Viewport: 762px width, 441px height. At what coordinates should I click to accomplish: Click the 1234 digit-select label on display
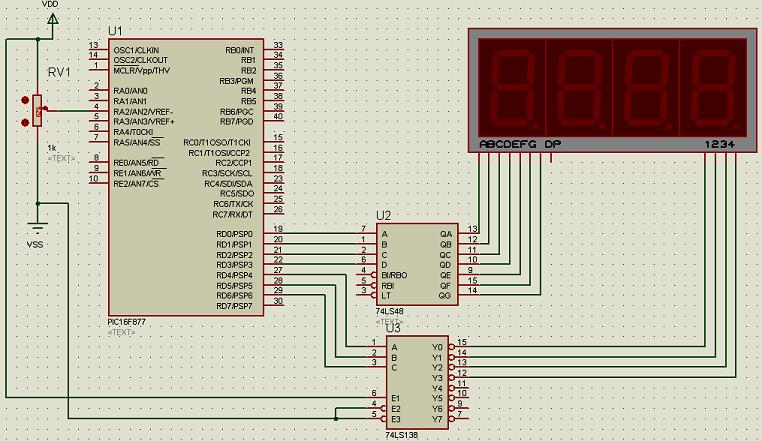coord(719,144)
